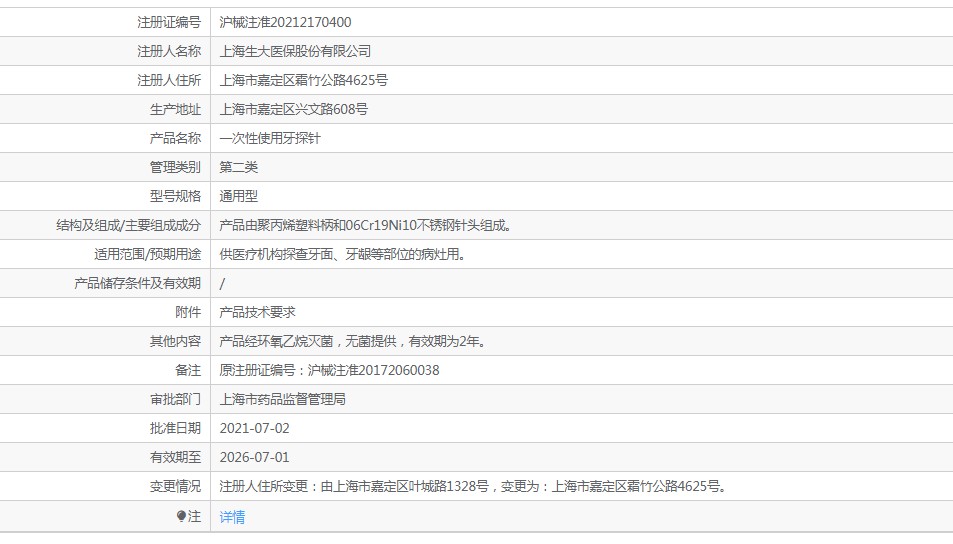Image resolution: width=953 pixels, height=544 pixels.
Task: Click the 有效期至 label
Action: pyautogui.click(x=176, y=457)
